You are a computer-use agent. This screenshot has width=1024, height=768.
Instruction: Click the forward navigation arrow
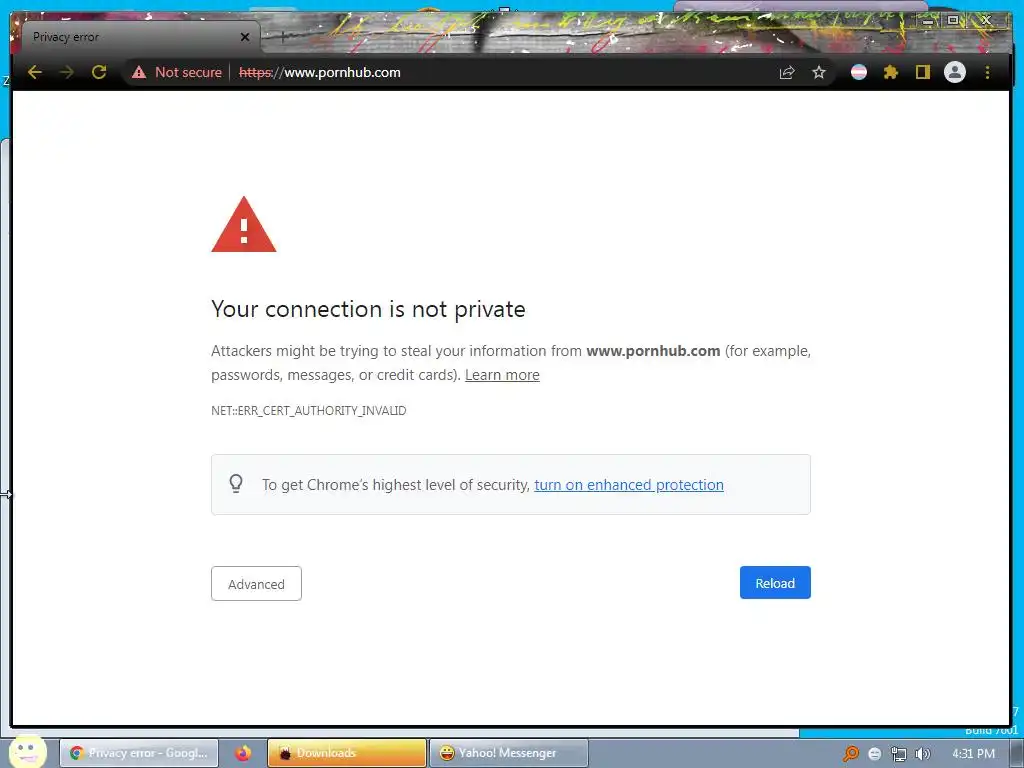tap(67, 72)
